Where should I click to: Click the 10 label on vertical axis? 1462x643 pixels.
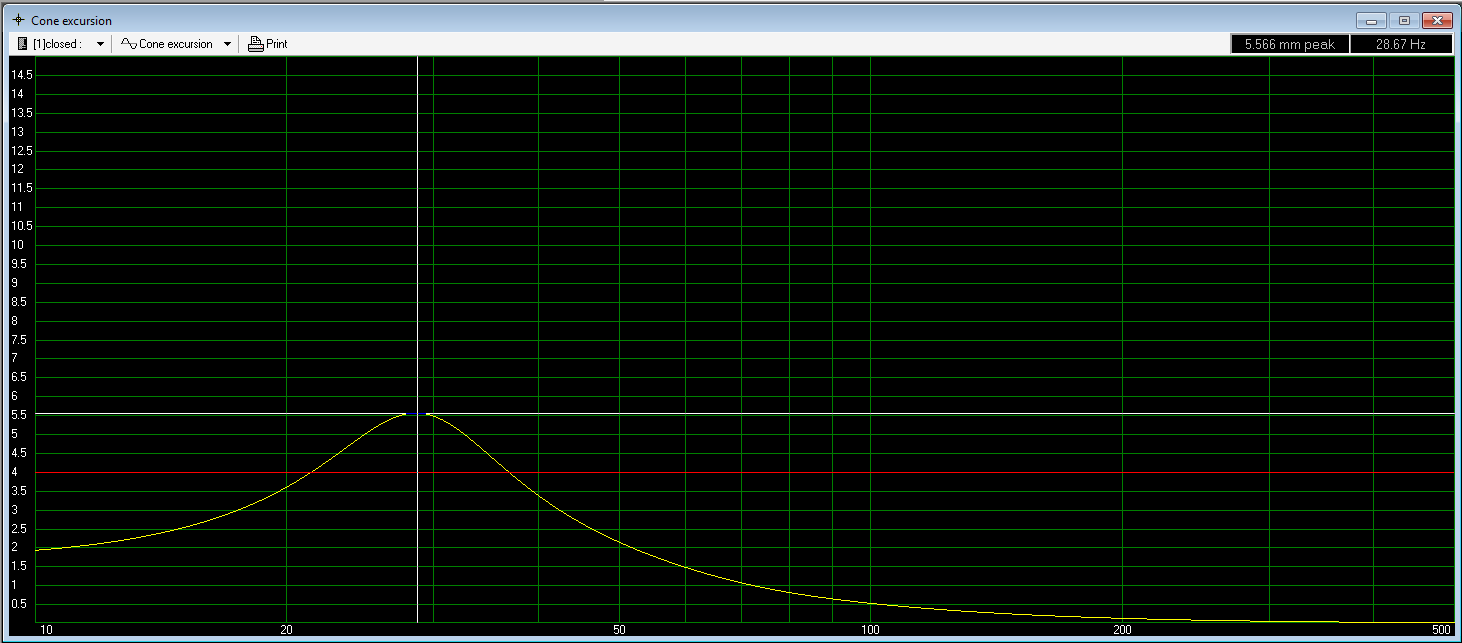click(x=17, y=245)
